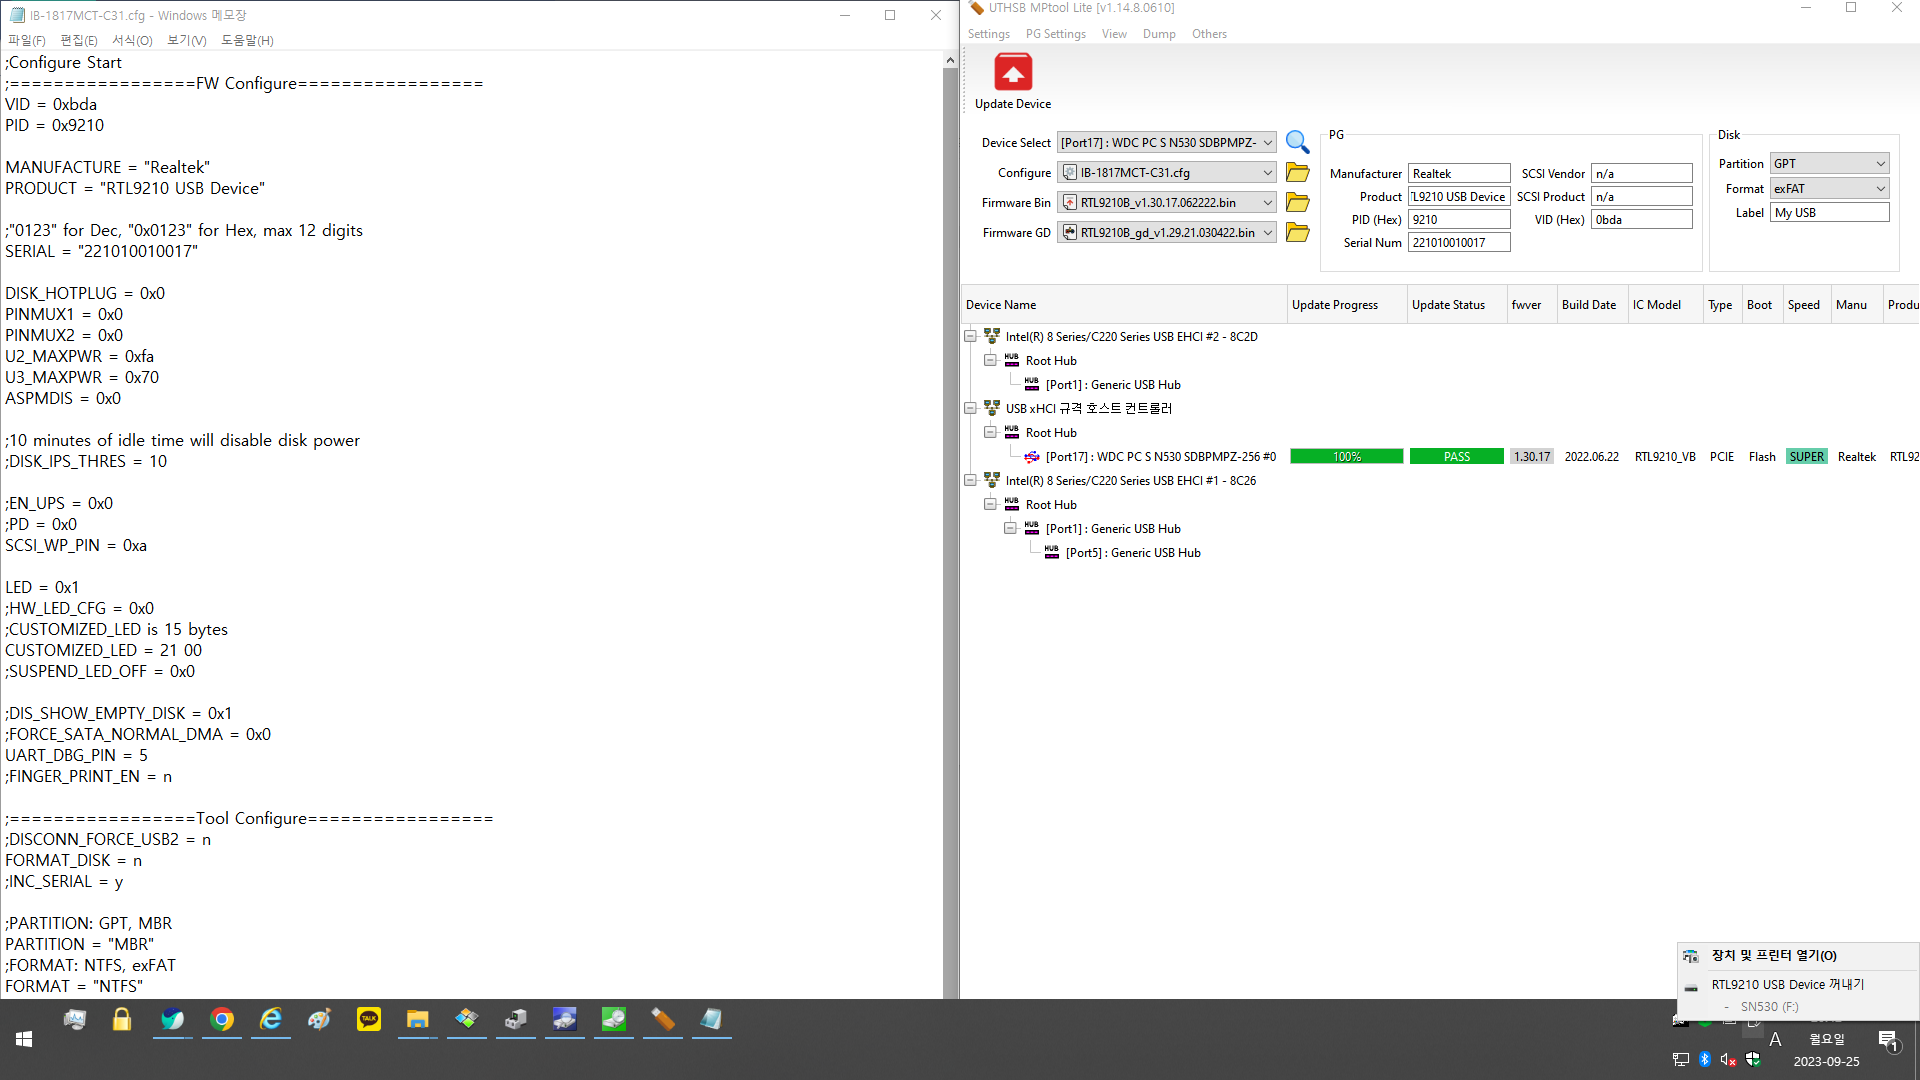The image size is (1920, 1080).
Task: Click the Manufacturer input field
Action: (x=1459, y=173)
